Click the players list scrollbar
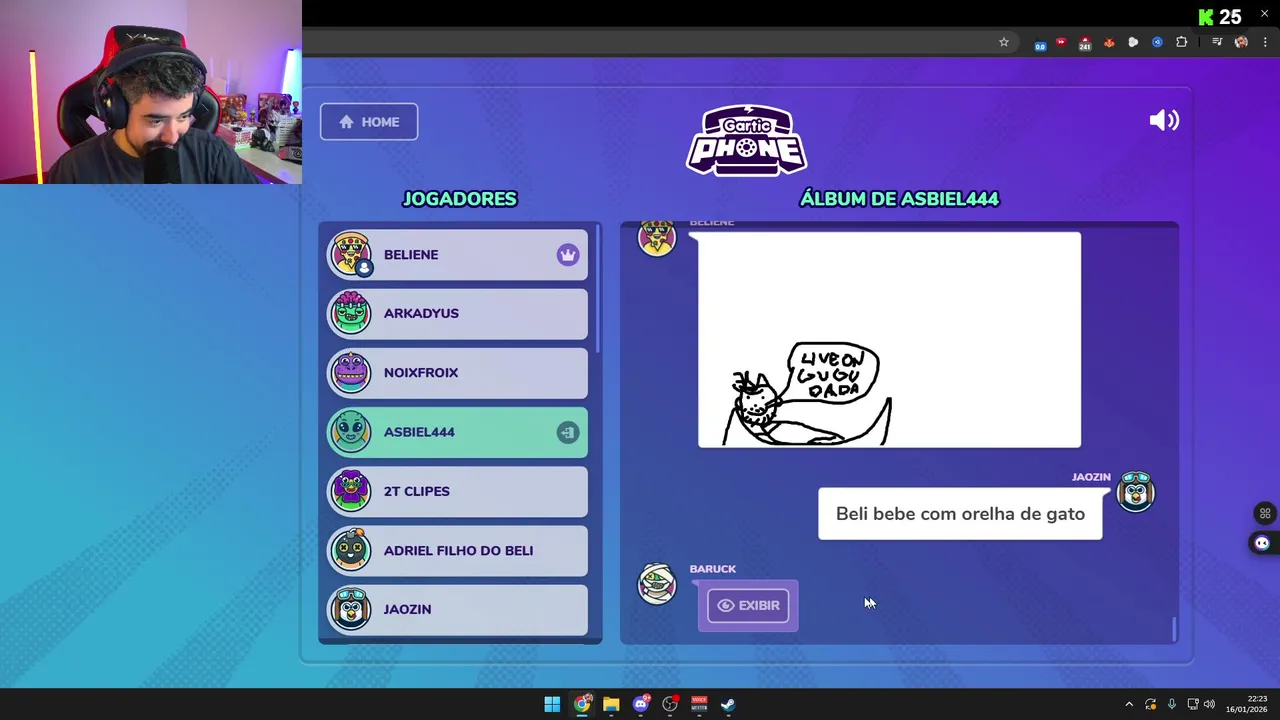Viewport: 1280px width, 720px height. tap(597, 290)
